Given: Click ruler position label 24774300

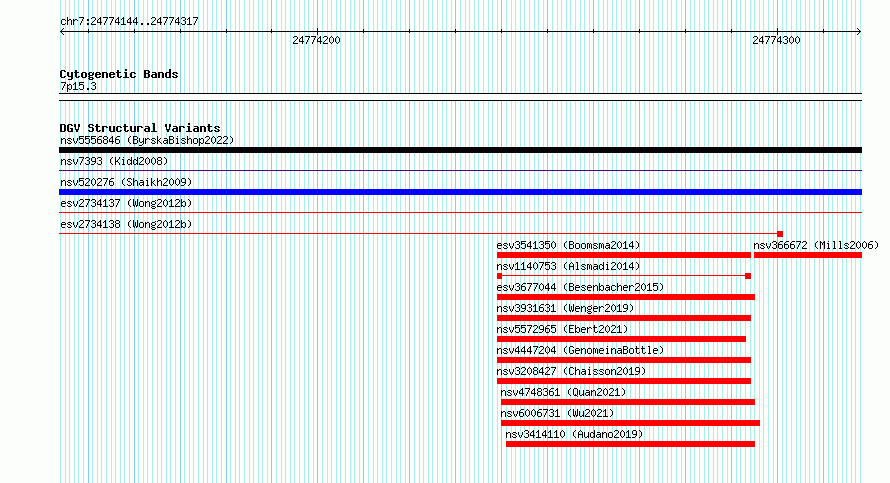Looking at the screenshot, I should 776,40.
